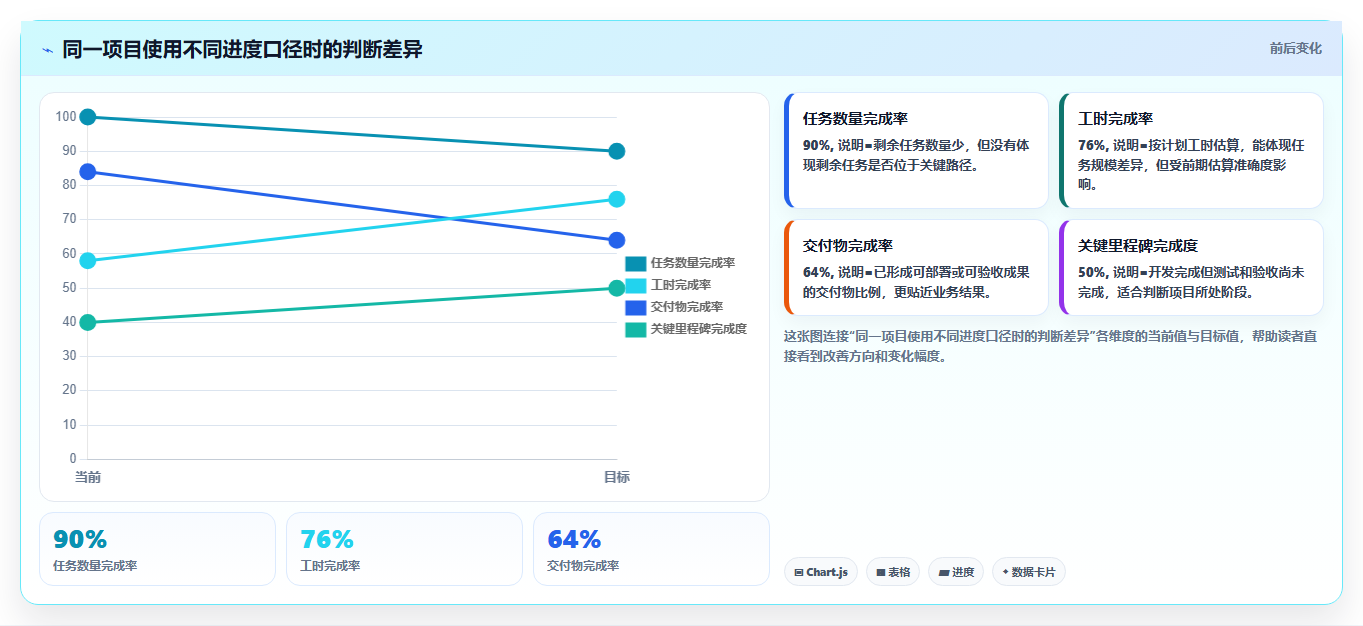This screenshot has width=1363, height=626.
Task: Open the 交付物完成率 info card heading
Action: (x=848, y=246)
